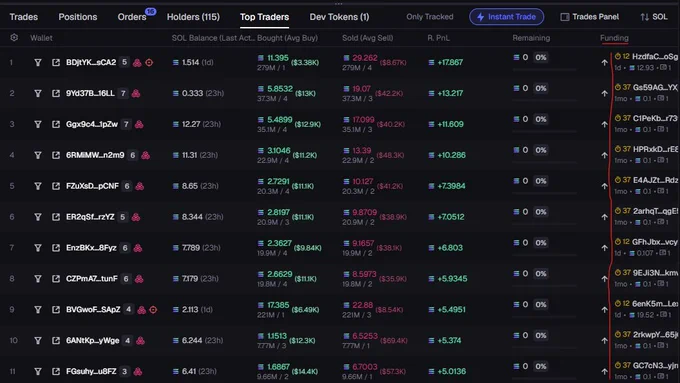Click funding arrow for row BVGwoF...SApZ
Viewport: 680px width, 383px height.
pyautogui.click(x=605, y=310)
